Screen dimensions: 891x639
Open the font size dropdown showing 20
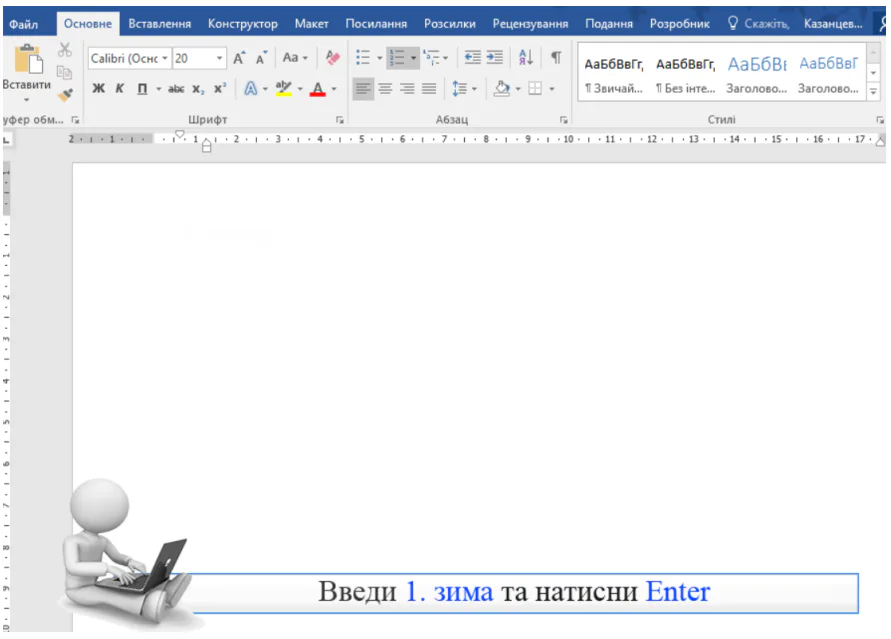pos(220,59)
